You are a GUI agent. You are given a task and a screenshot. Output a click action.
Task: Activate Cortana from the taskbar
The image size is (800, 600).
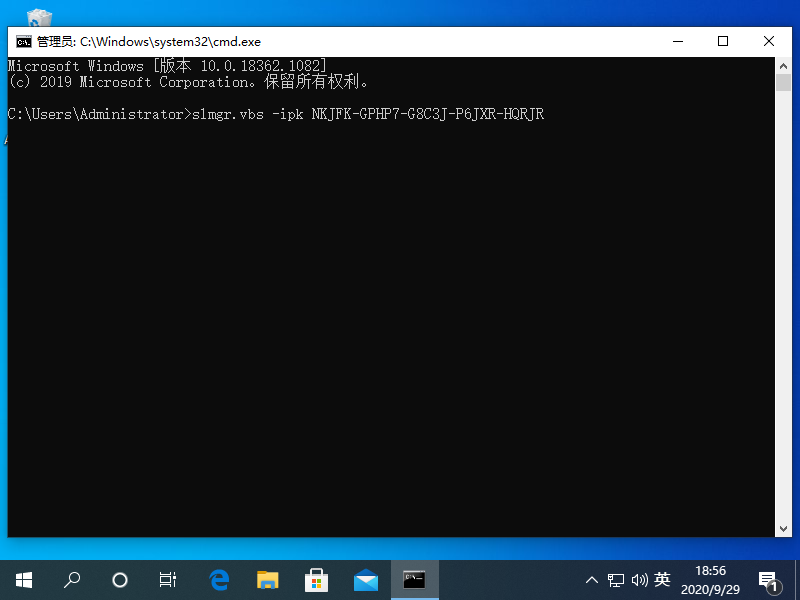pos(119,580)
